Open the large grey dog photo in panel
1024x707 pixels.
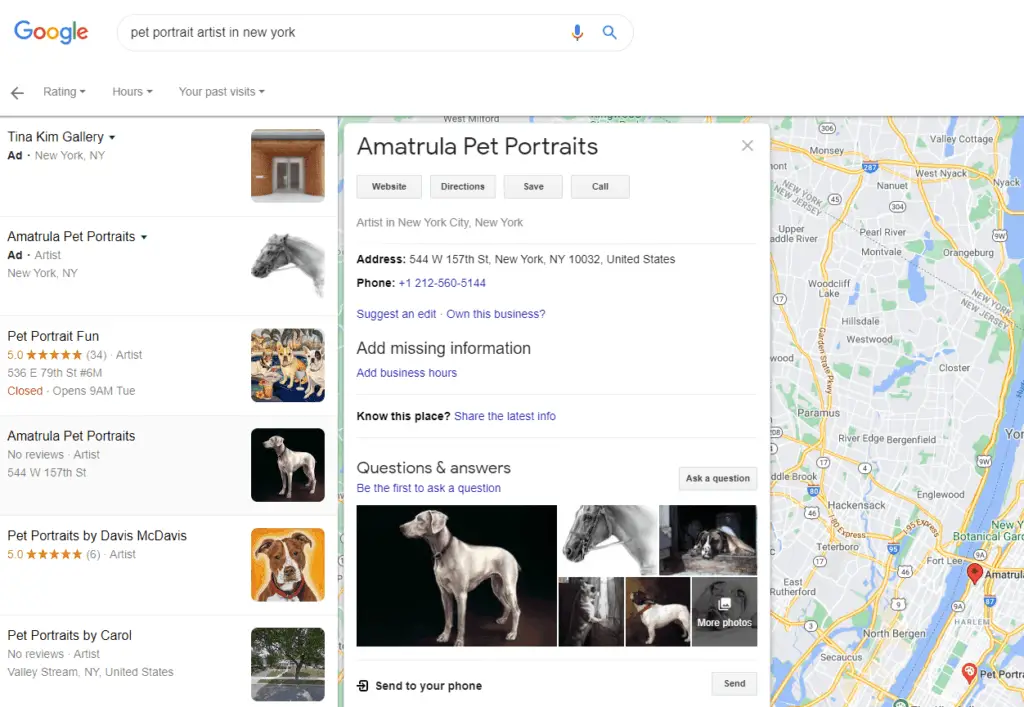click(456, 576)
